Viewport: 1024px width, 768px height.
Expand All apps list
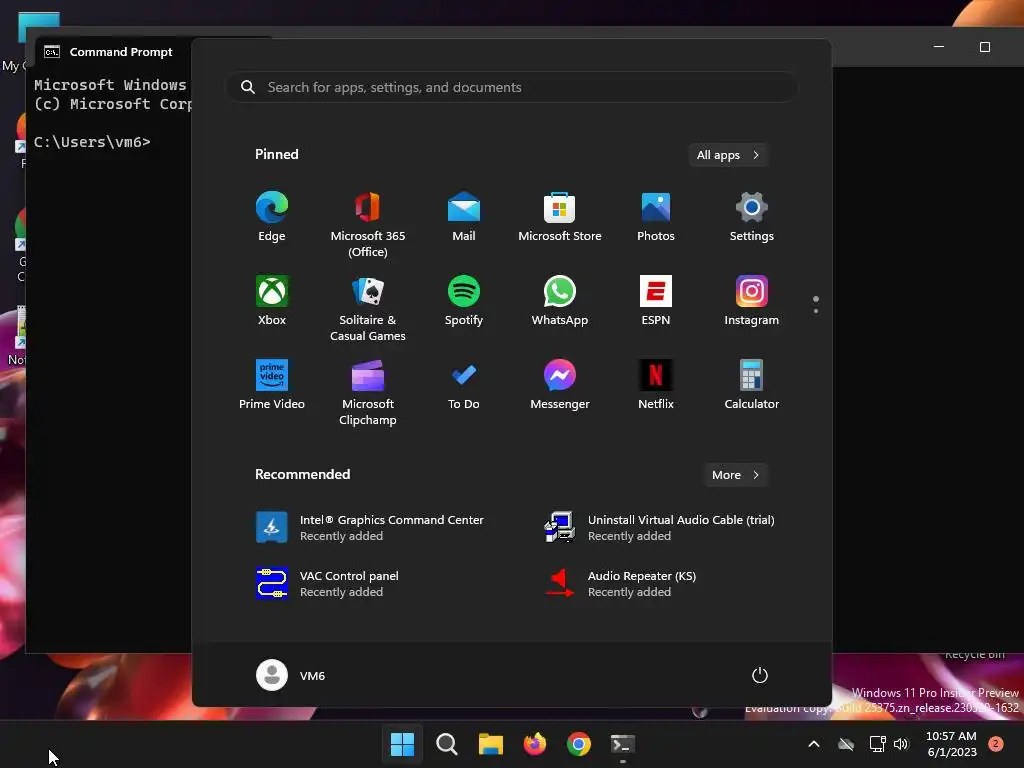click(728, 155)
